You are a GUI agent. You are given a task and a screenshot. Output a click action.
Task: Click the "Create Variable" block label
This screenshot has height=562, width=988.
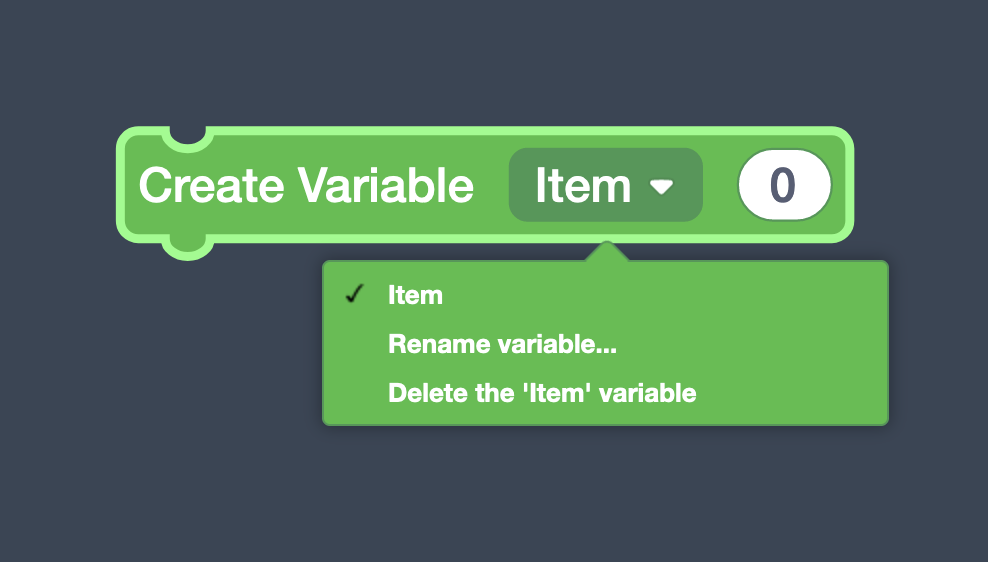coord(306,186)
